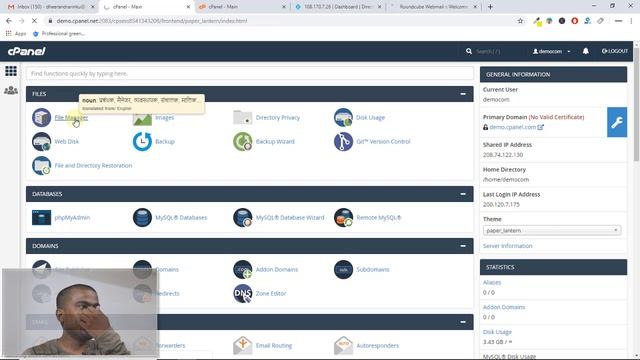The width and height of the screenshot is (640, 360).
Task: Open the Server Information link
Action: 507,246
